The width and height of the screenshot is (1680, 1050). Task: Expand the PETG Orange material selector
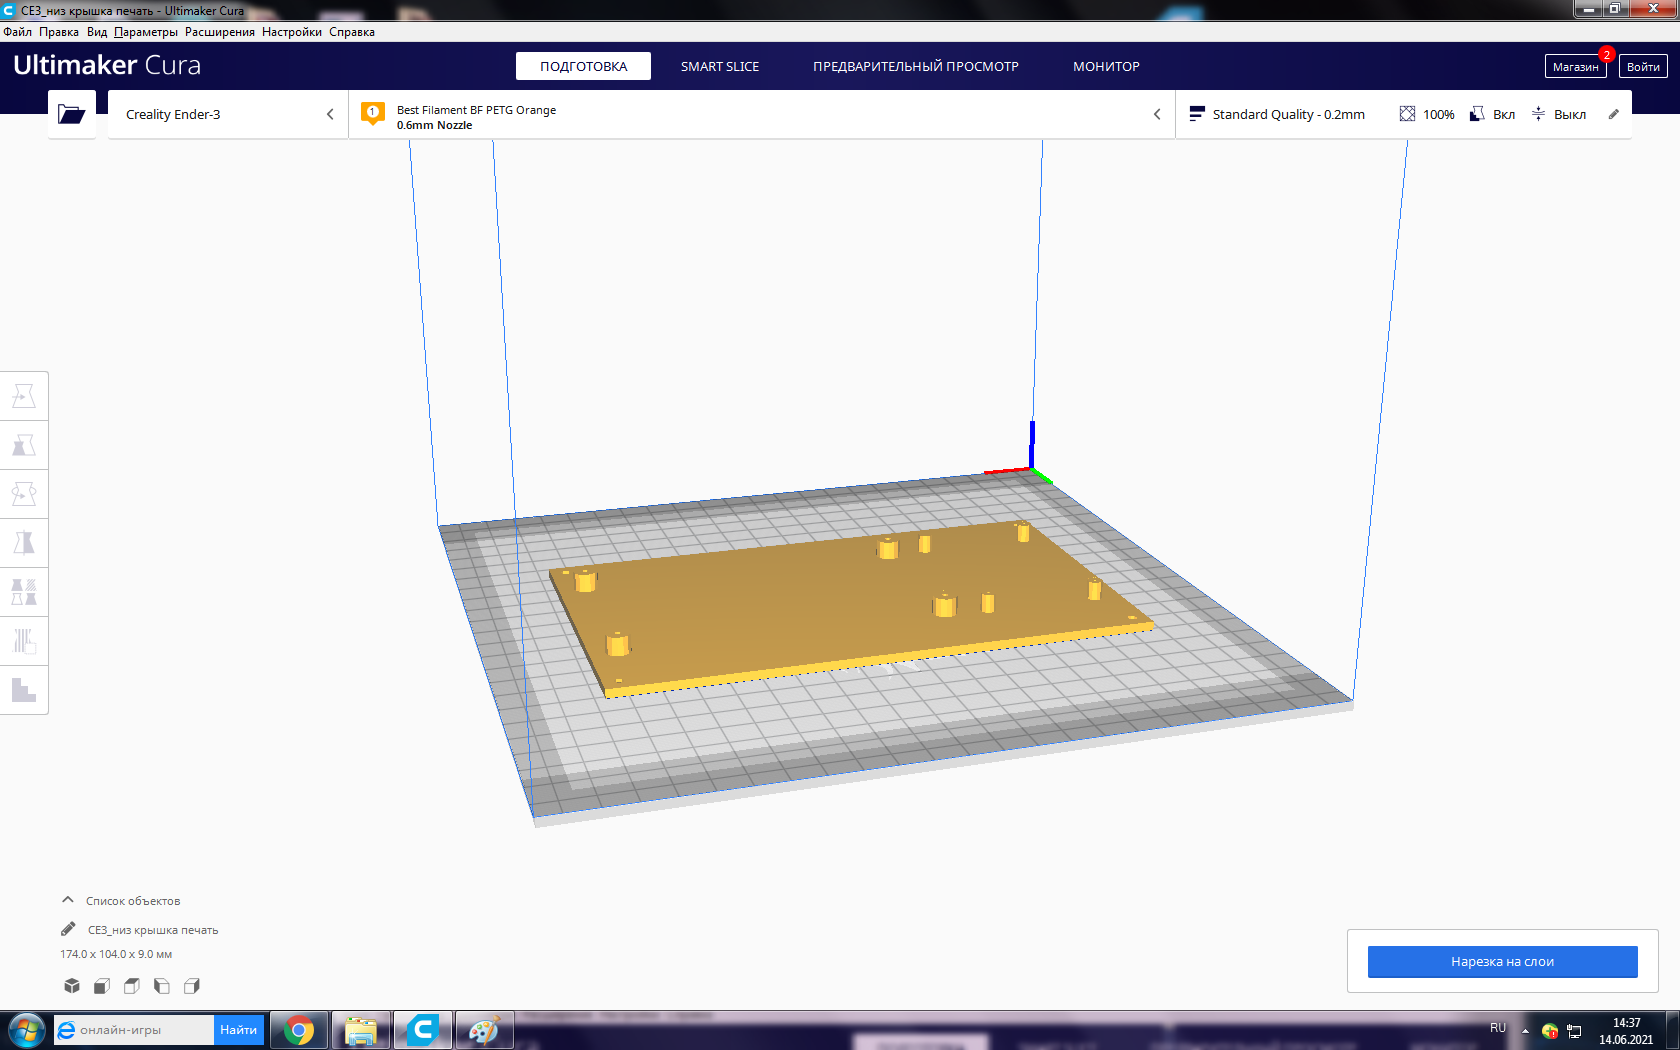760,114
